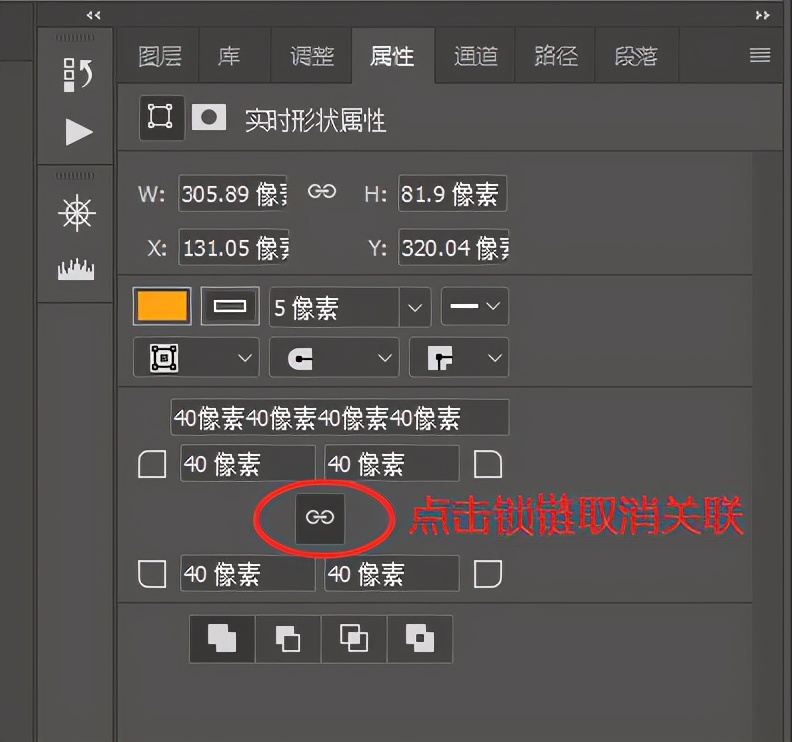Choose Combine Shapes path operation

(x=222, y=638)
